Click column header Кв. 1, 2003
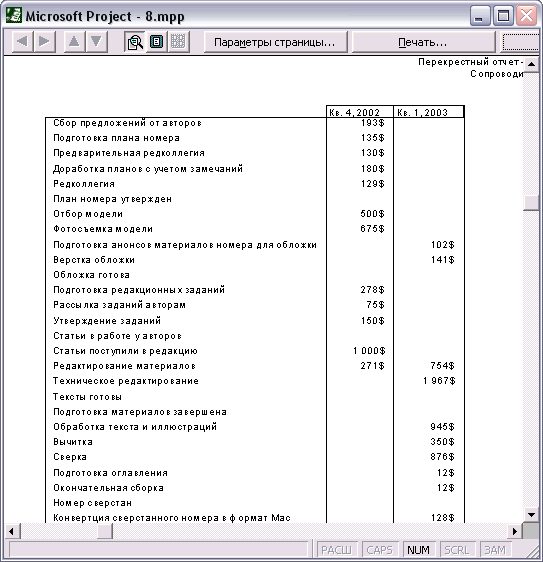The width and height of the screenshot is (543, 562). pyautogui.click(x=429, y=112)
